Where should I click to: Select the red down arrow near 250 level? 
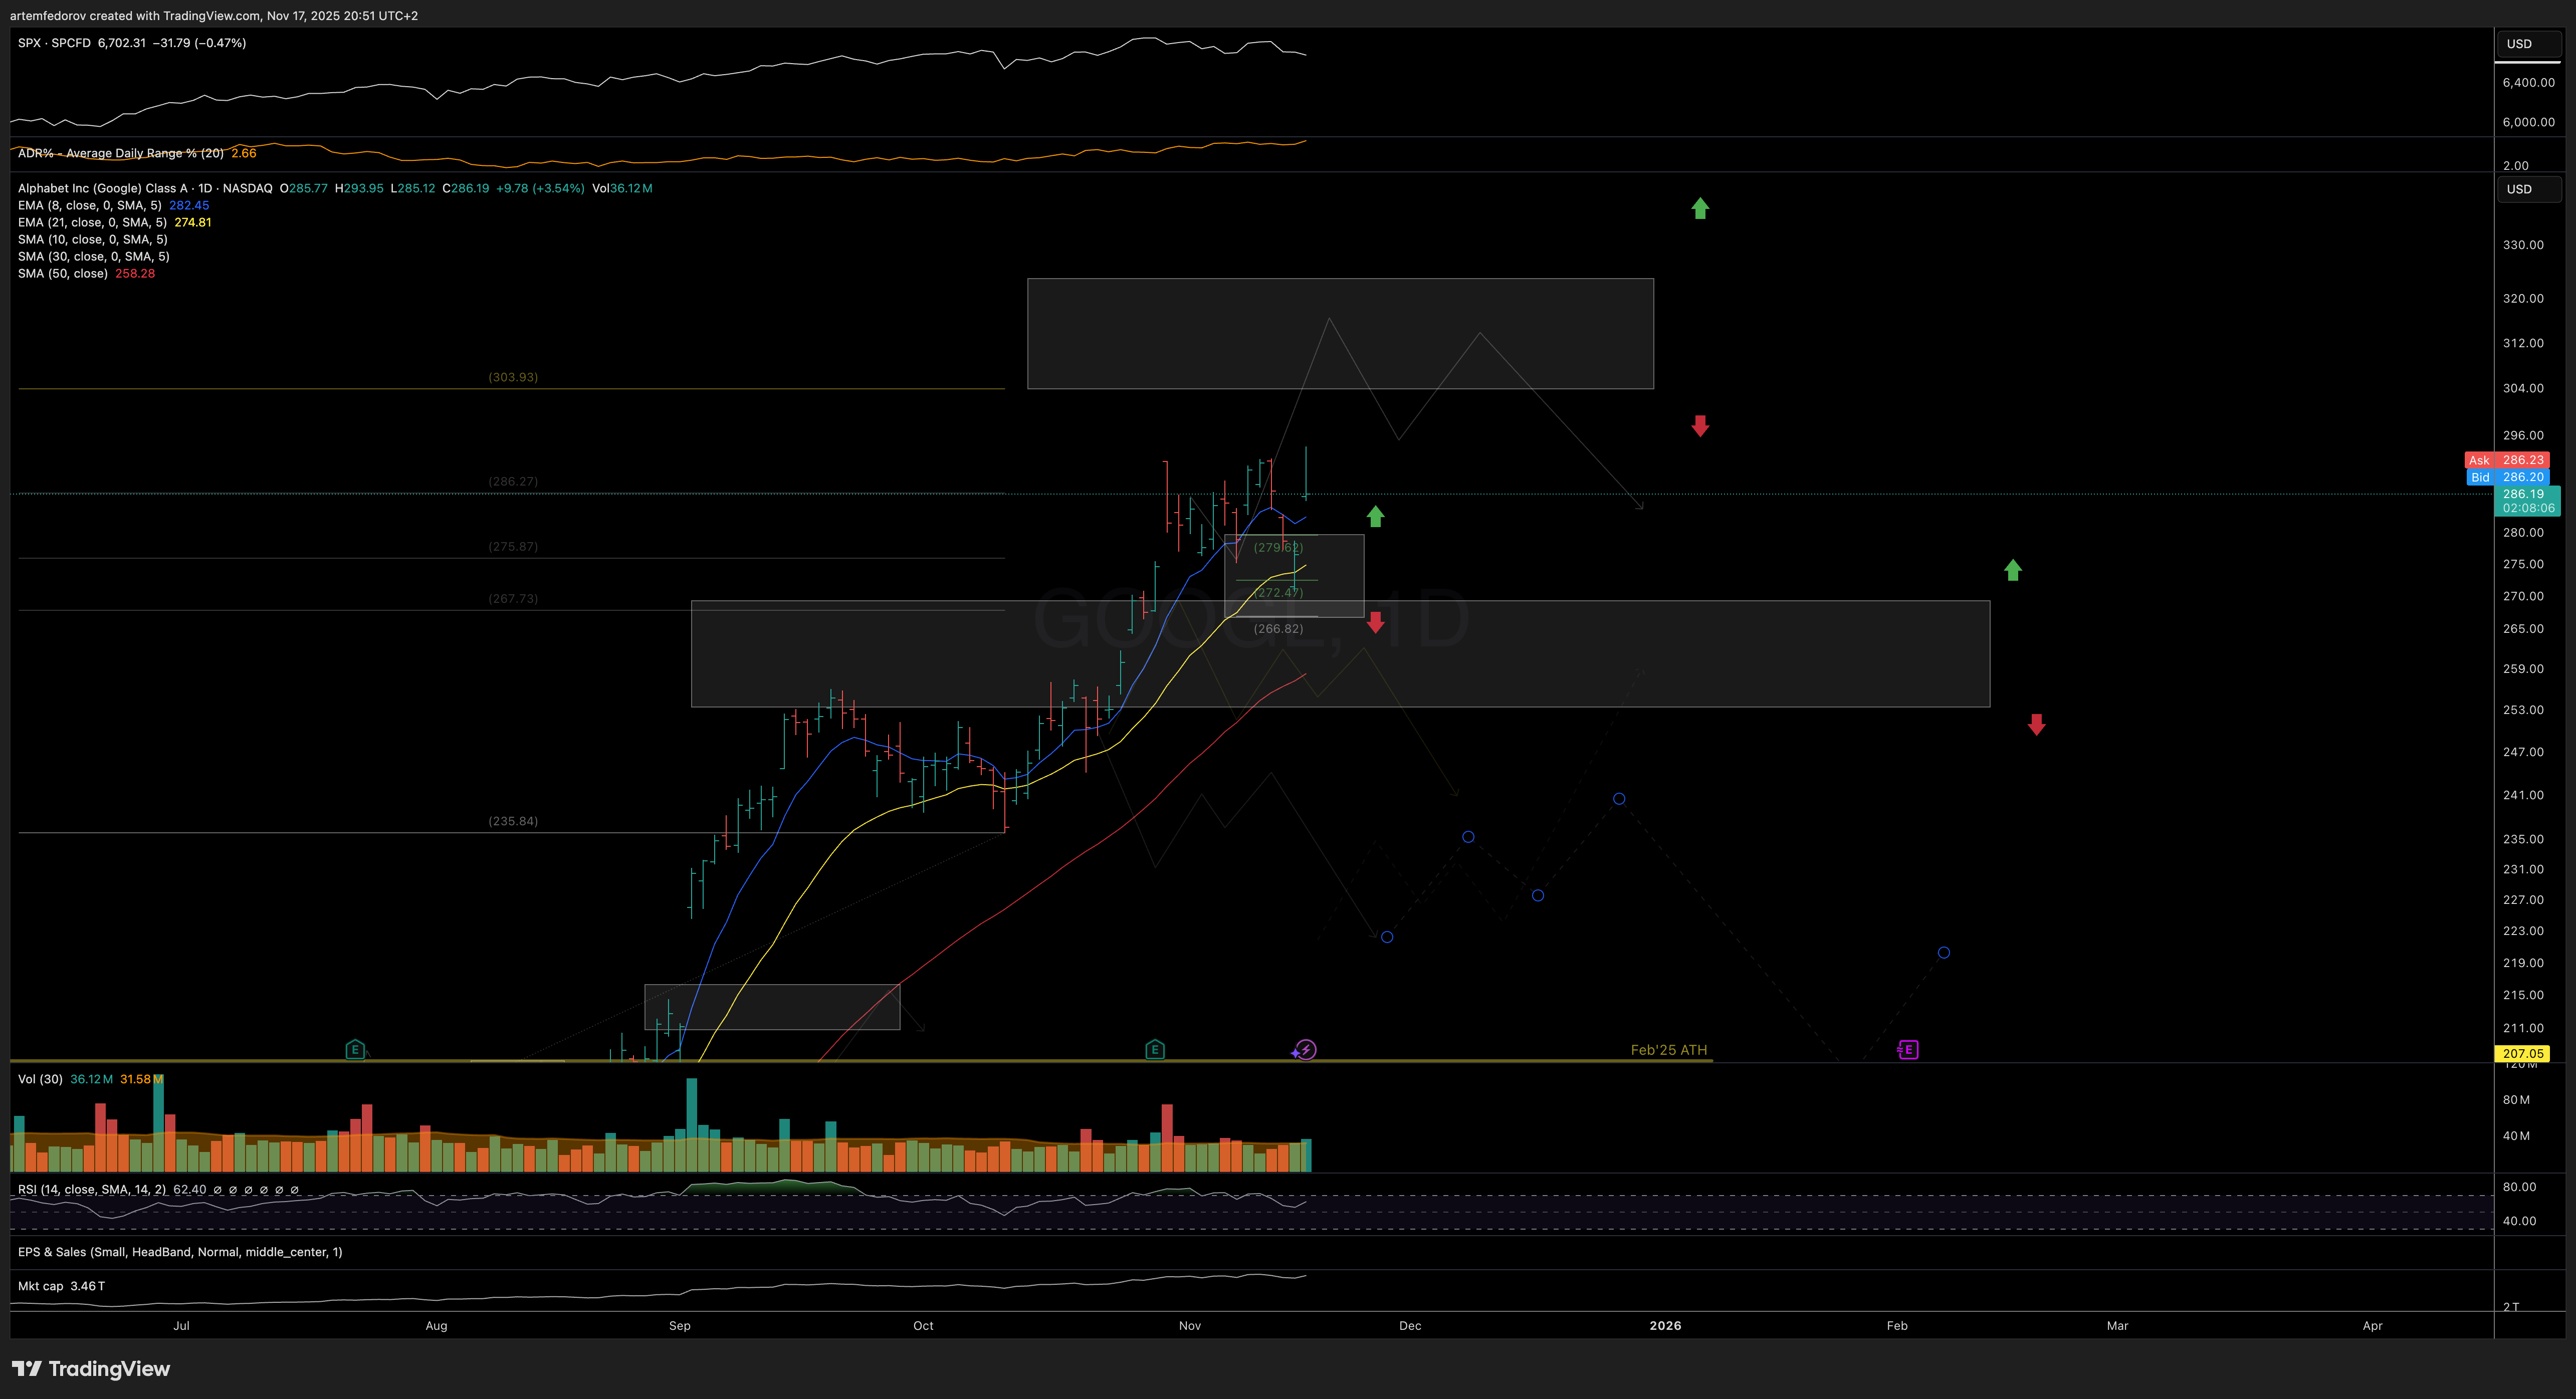[x=2036, y=725]
